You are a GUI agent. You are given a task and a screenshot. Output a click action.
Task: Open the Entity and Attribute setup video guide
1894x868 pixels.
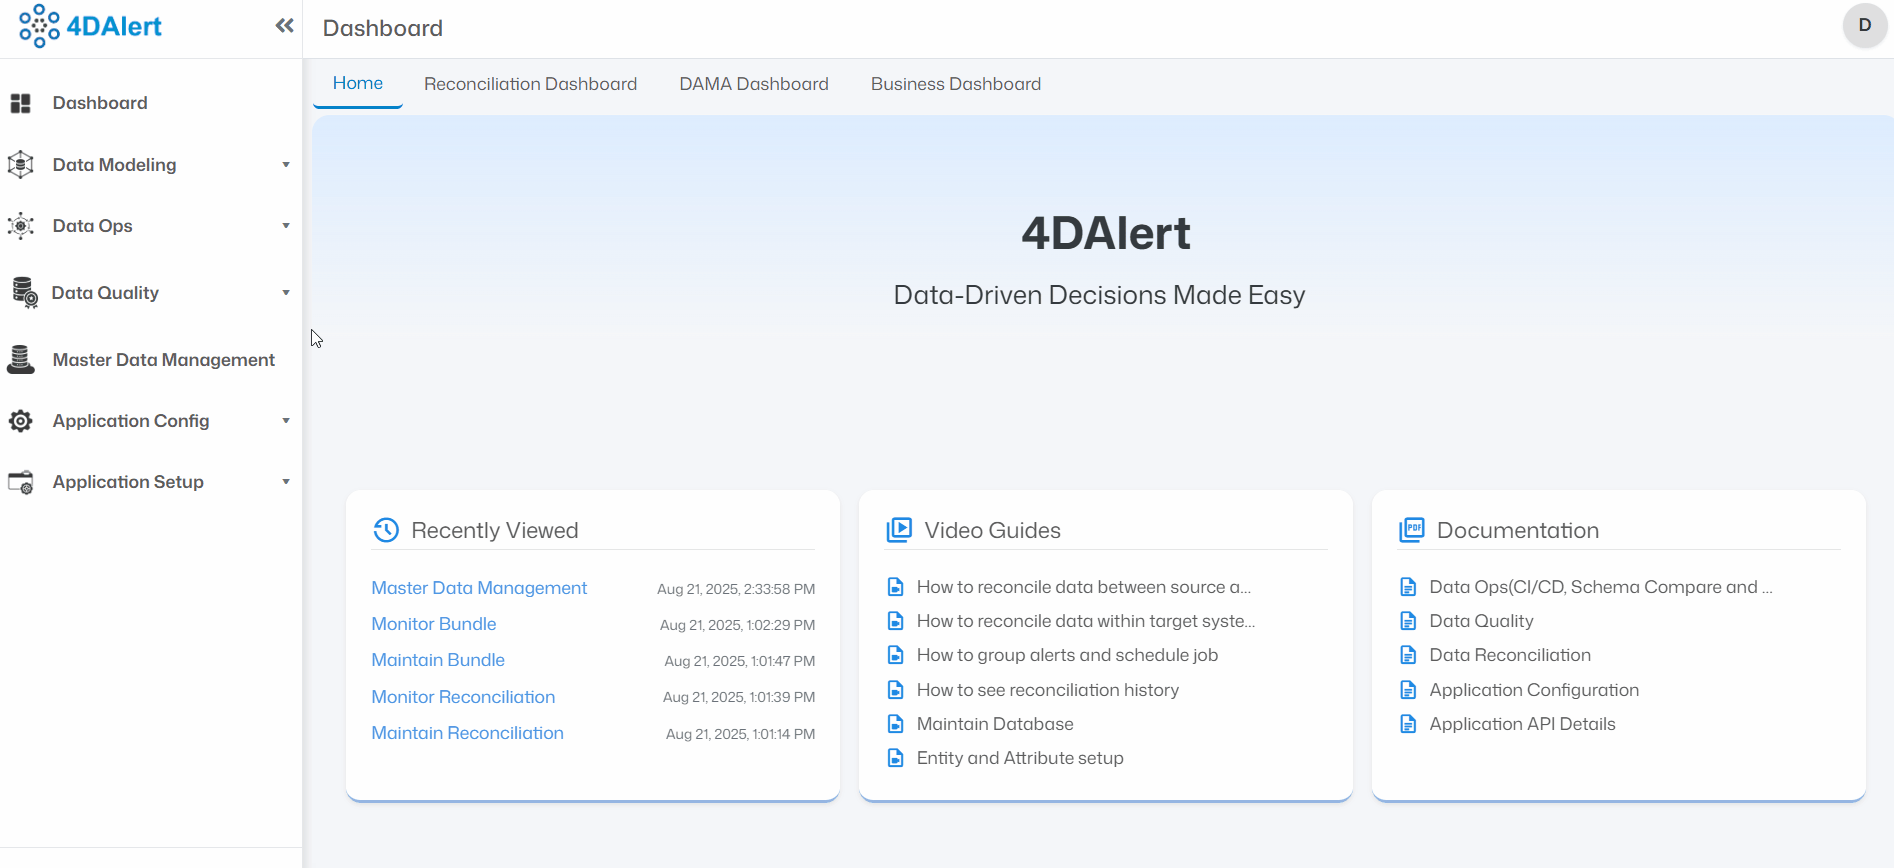(x=1019, y=758)
